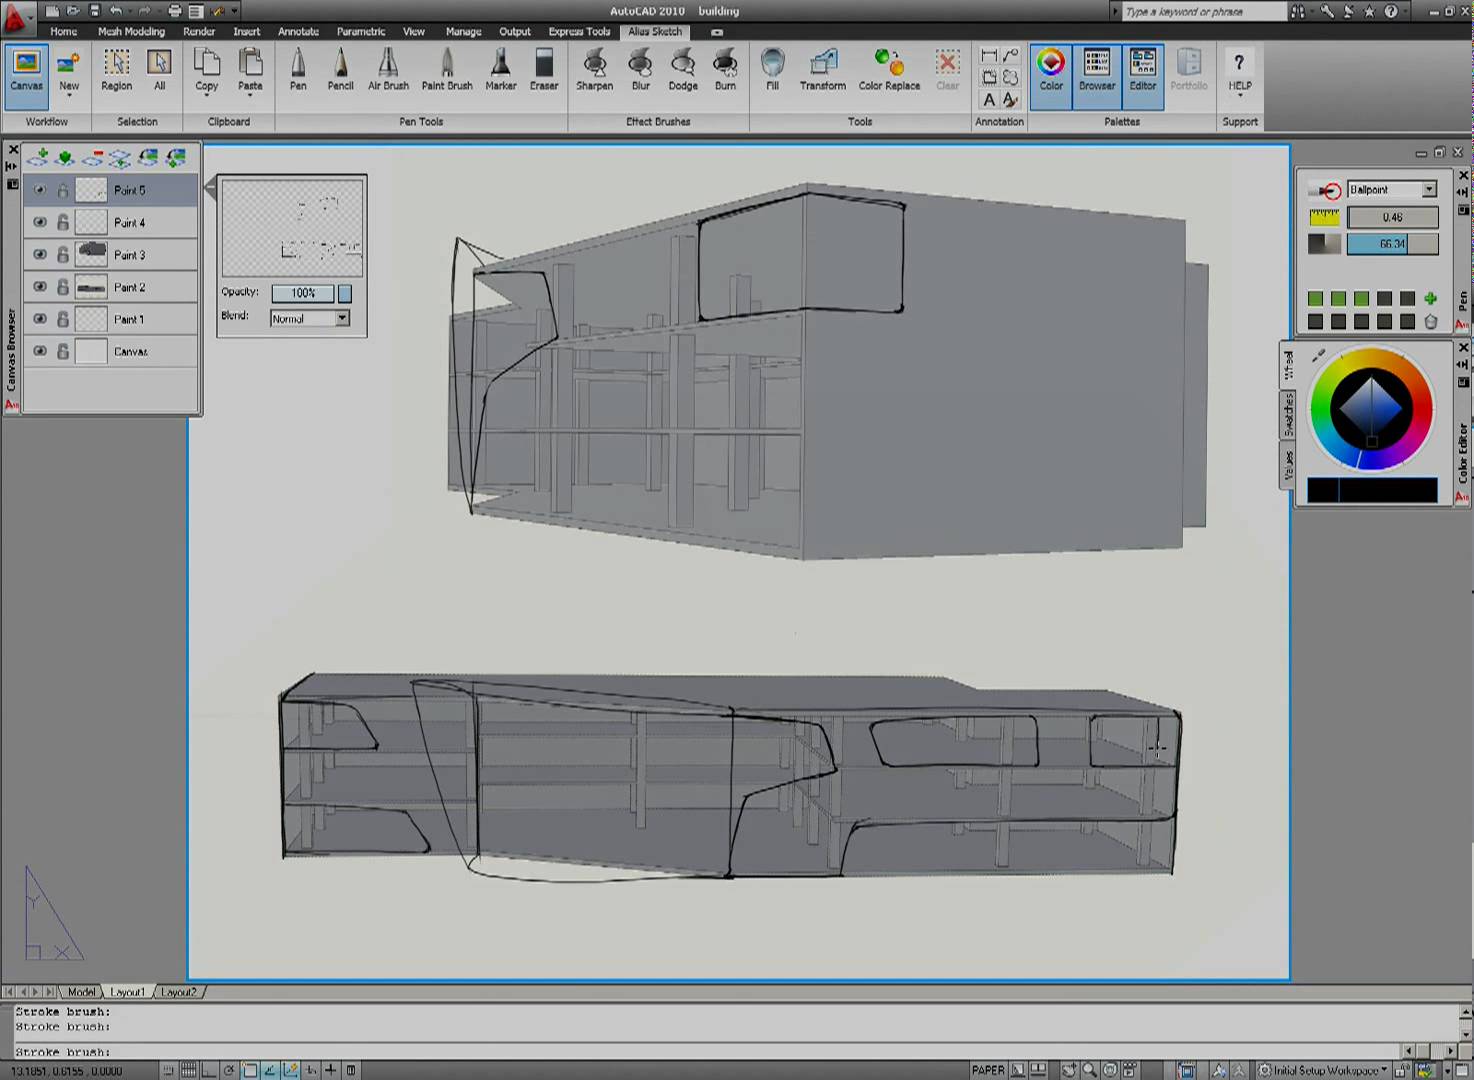Click the Clear tool icon

(x=947, y=71)
